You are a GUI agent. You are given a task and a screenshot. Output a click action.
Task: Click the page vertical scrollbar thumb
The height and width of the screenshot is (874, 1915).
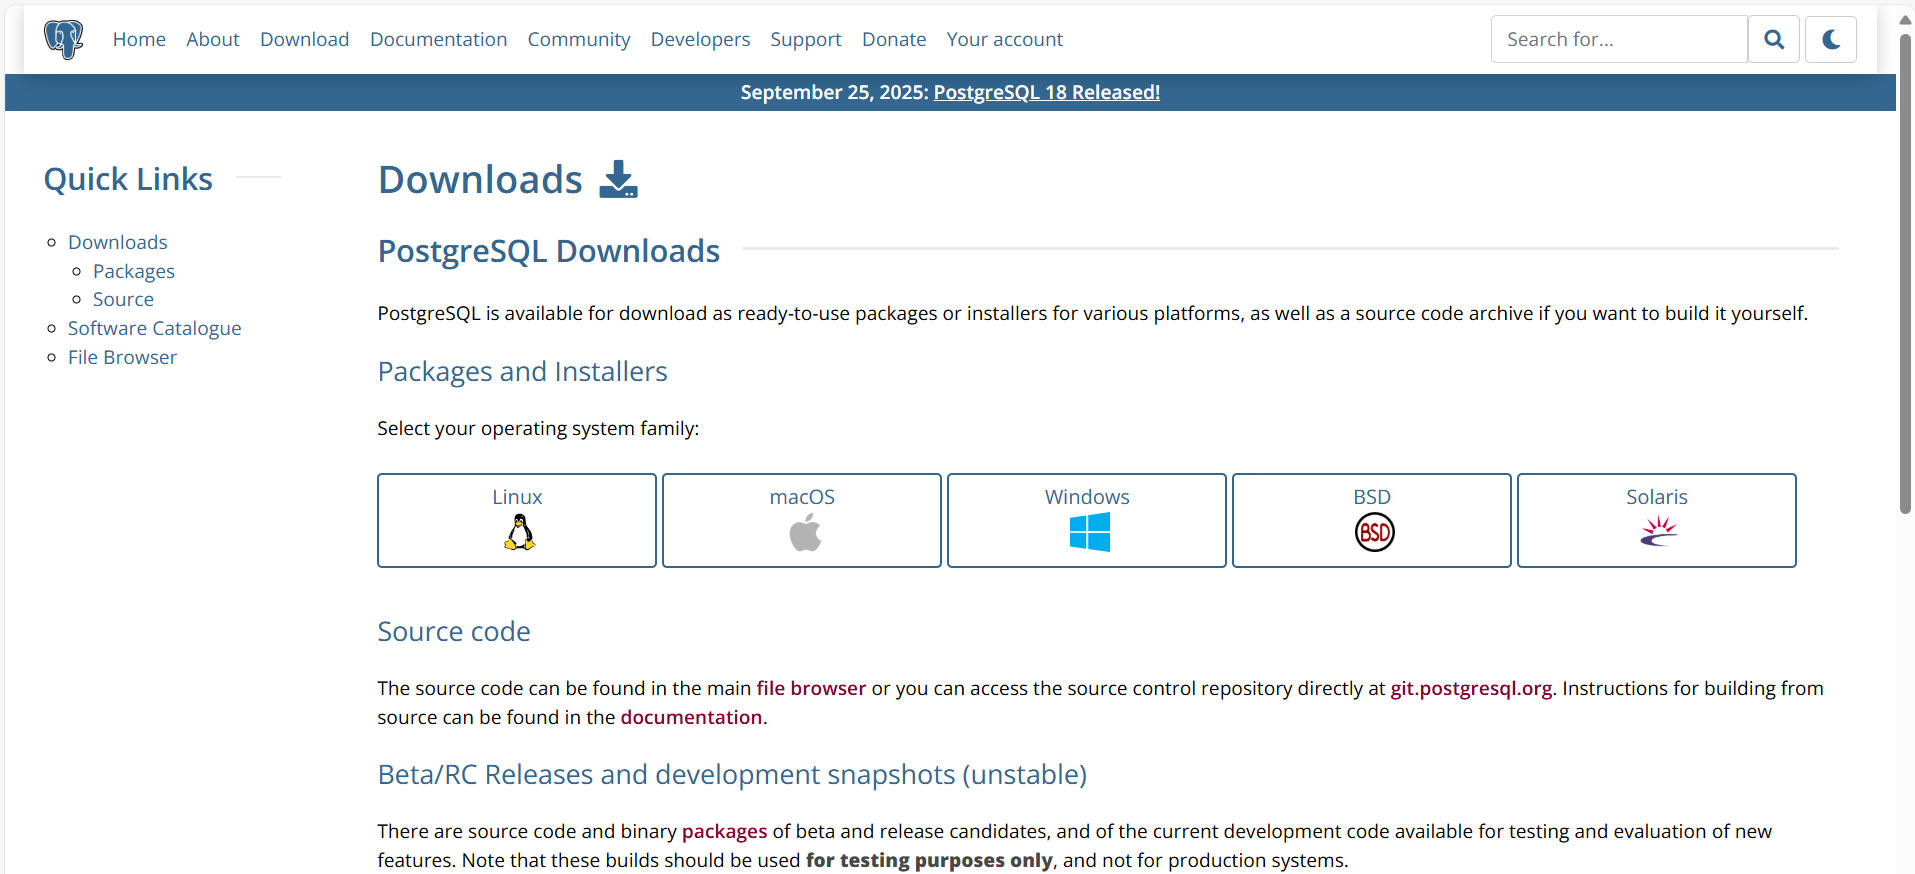(x=1905, y=275)
